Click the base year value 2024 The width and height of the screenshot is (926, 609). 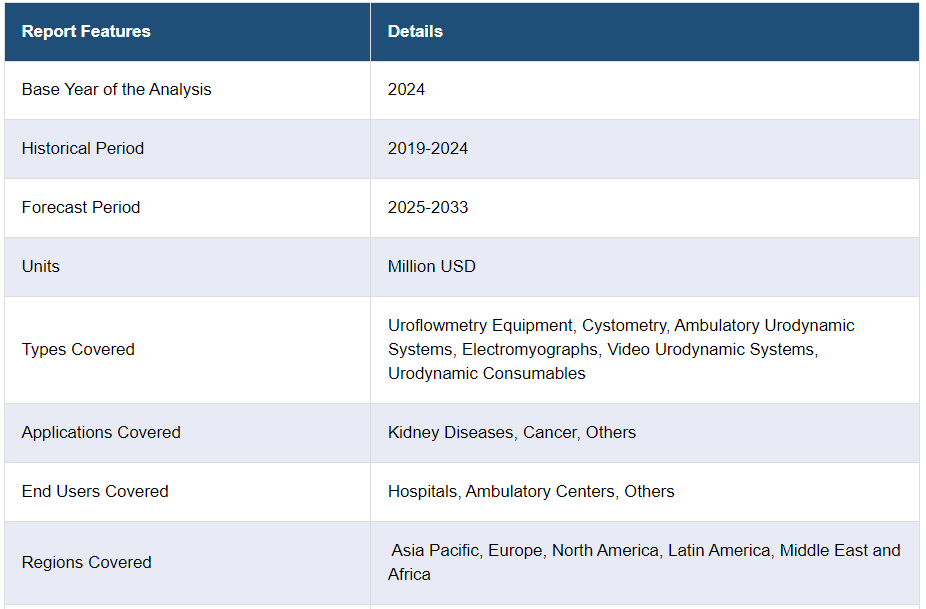point(406,90)
